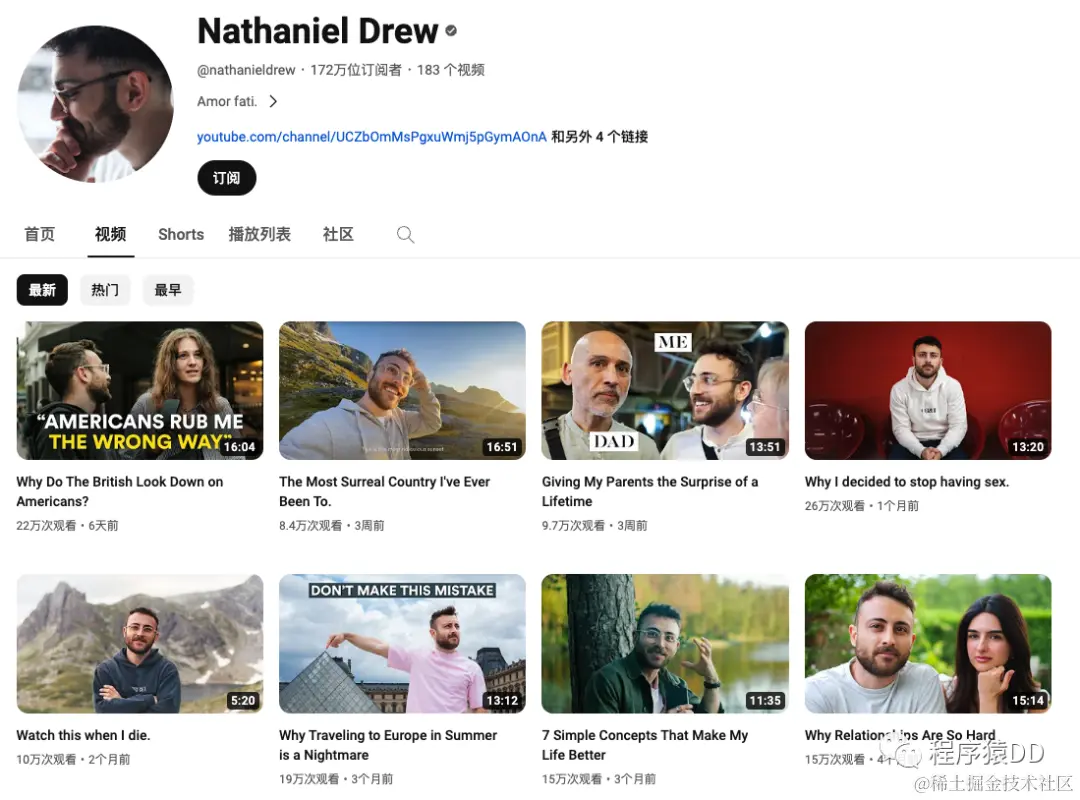Click the '9.7万次观看 · 3周前' metadata
The image size is (1080, 800).
[594, 525]
